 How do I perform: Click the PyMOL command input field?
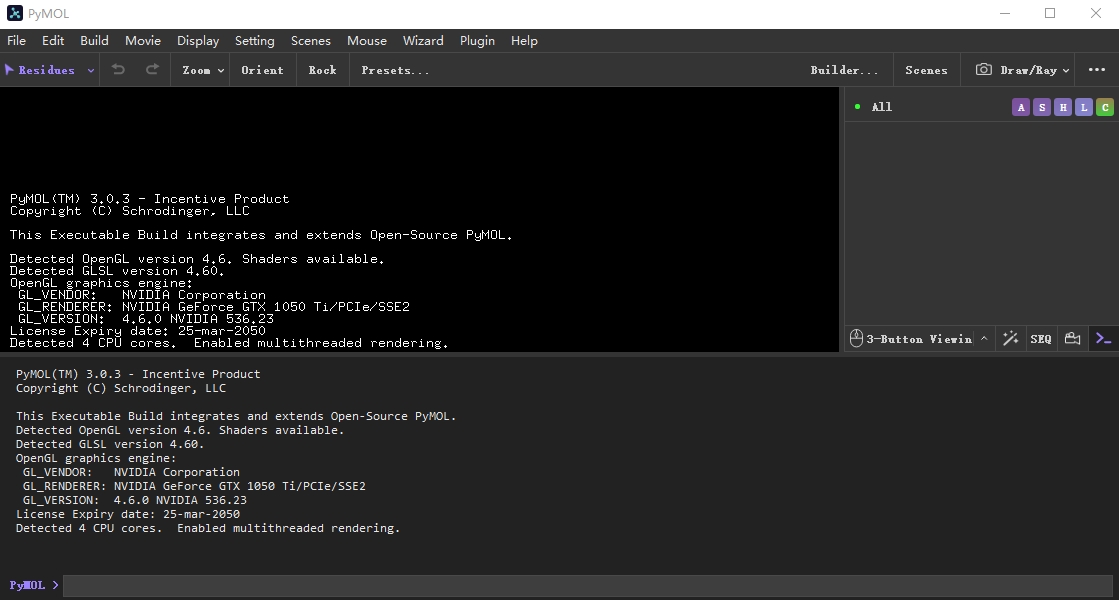(588, 586)
